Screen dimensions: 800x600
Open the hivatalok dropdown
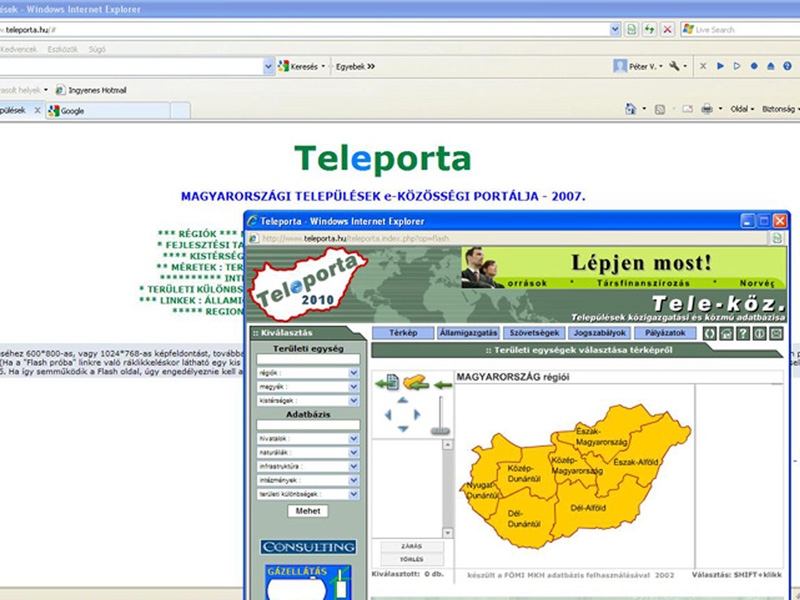(x=354, y=439)
